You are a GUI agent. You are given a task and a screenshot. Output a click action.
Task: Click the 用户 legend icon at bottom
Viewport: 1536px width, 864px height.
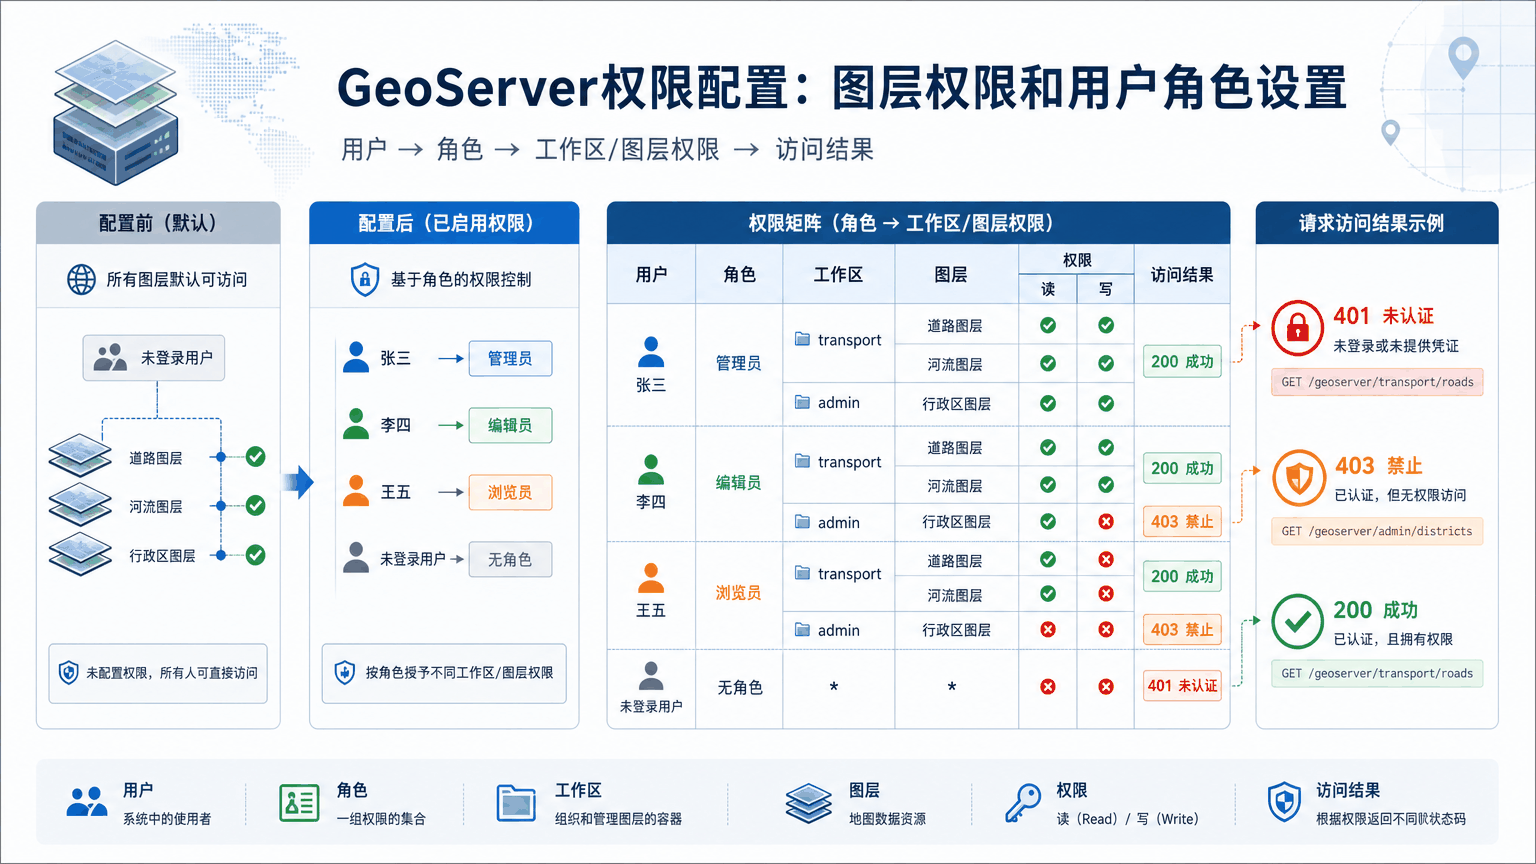click(x=87, y=802)
